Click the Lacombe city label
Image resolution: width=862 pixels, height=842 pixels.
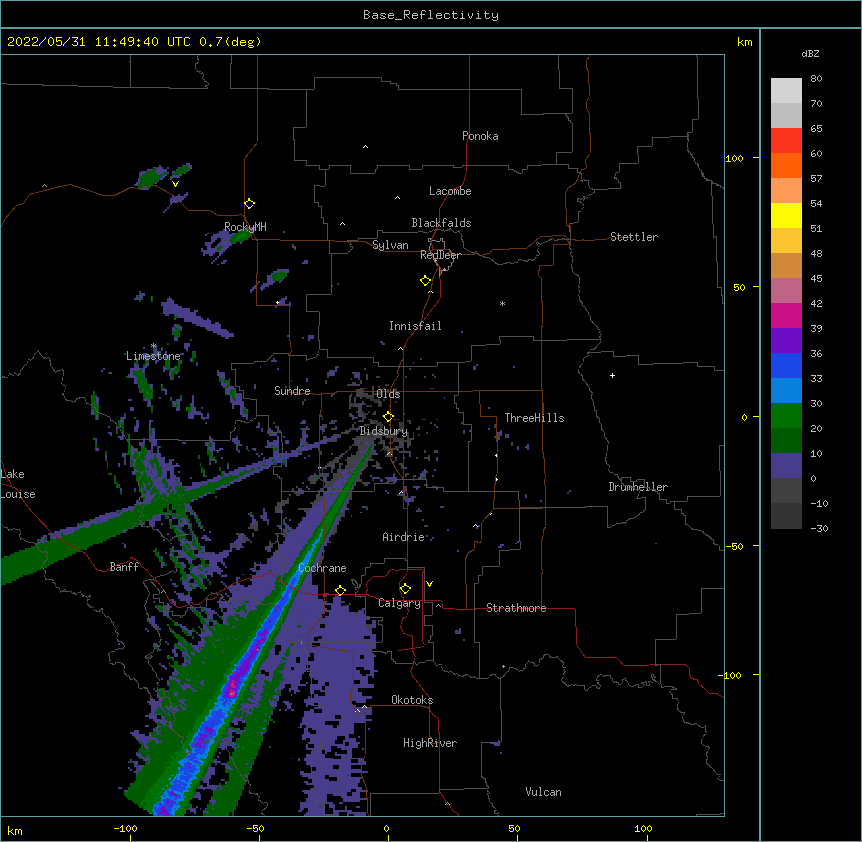coord(450,191)
